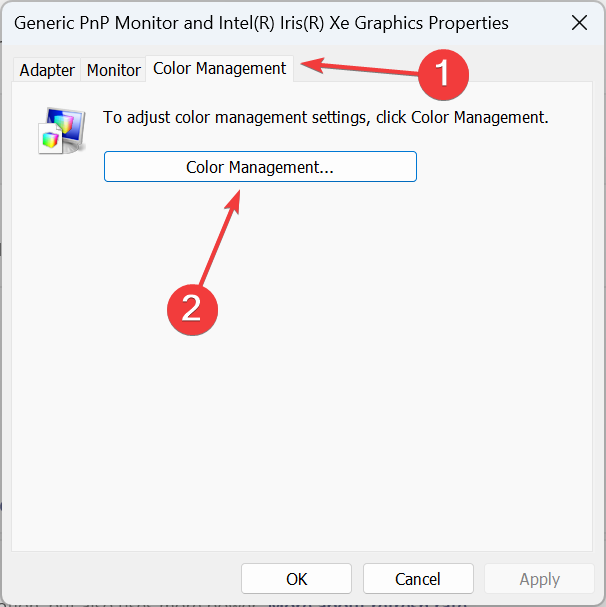Dismiss the dialog using Cancel
The width and height of the screenshot is (606, 607).
(418, 579)
